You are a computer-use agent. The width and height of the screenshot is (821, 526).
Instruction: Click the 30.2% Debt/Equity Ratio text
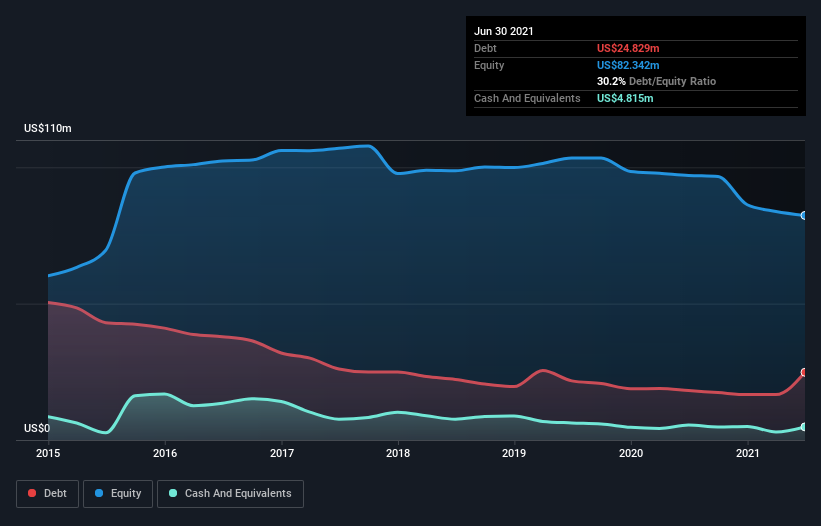657,81
